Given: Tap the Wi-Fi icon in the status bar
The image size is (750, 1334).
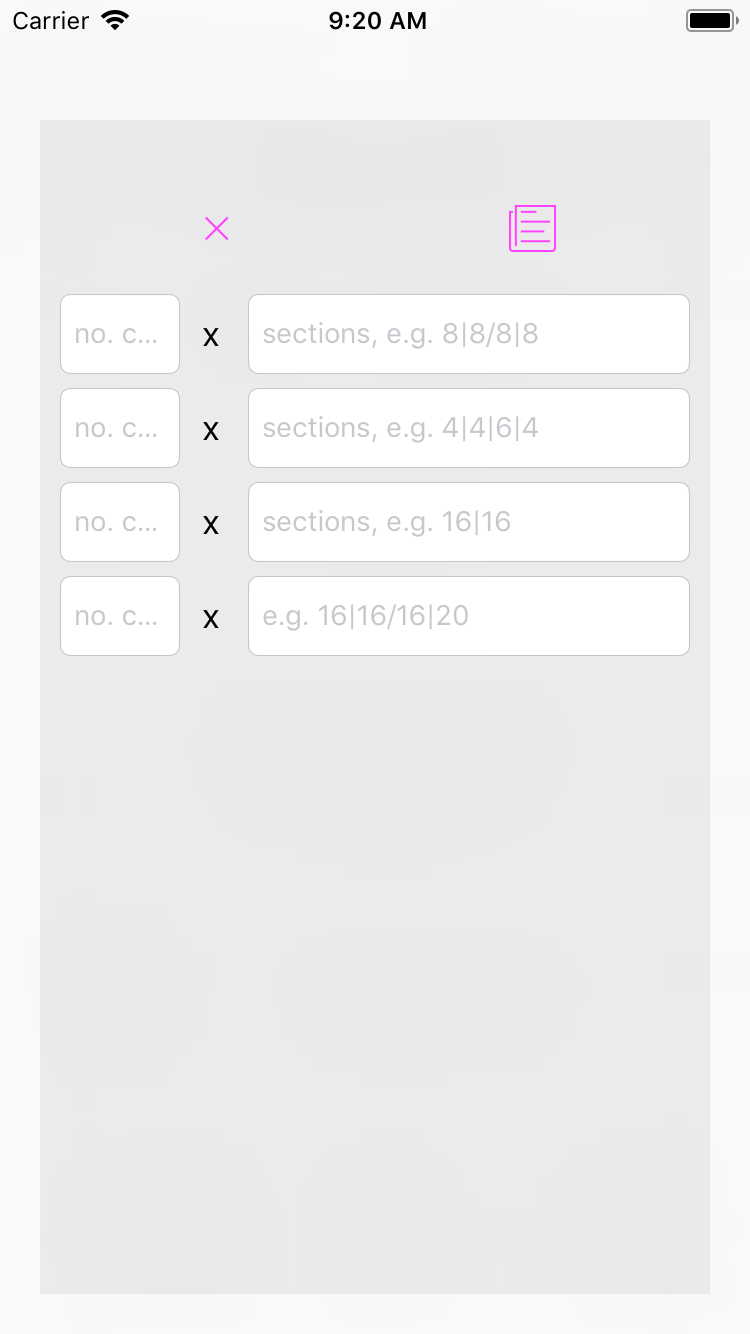Looking at the screenshot, I should click(113, 19).
